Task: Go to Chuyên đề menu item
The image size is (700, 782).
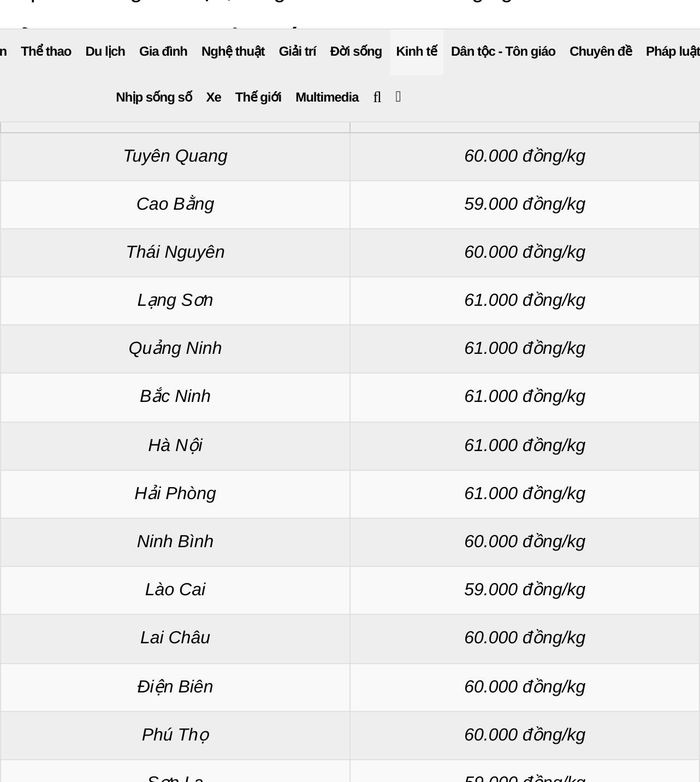Action: tap(601, 51)
